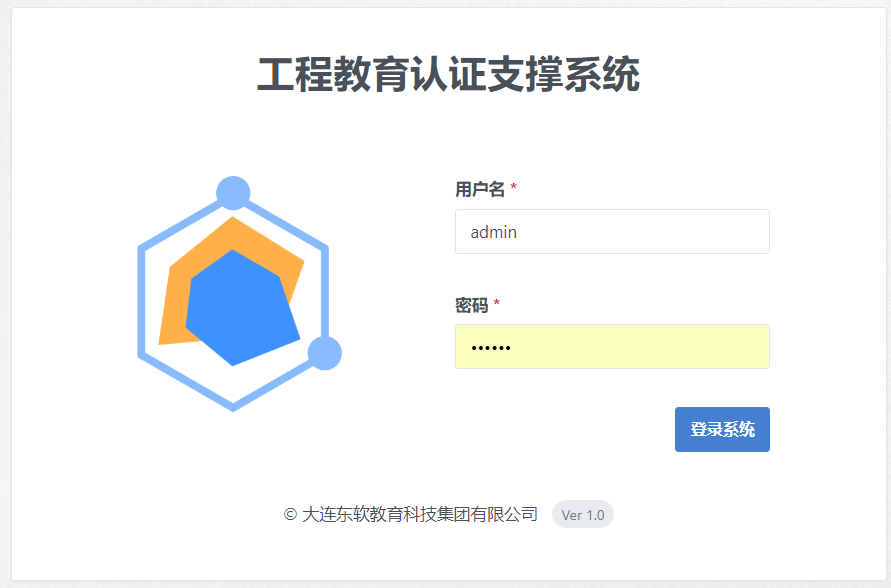
Task: Click the 大连东软教育科技集团有限公司 company name
Action: (x=420, y=515)
